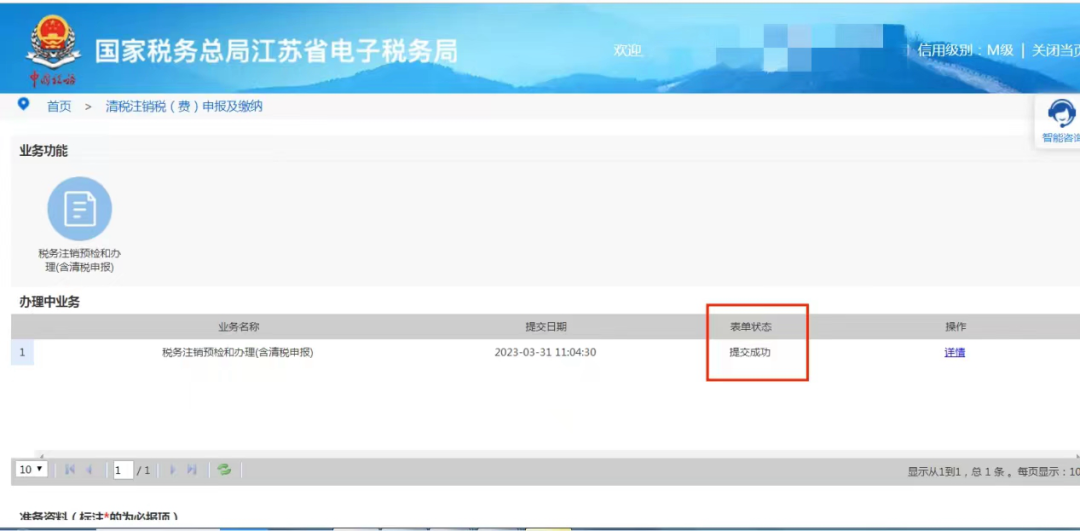Open 详情 link for the submitted record
This screenshot has width=1080, height=531.
(954, 353)
